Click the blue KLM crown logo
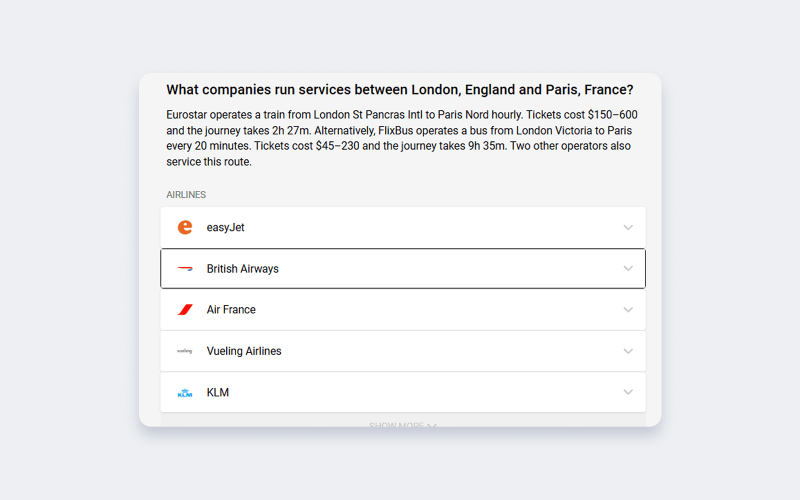The height and width of the screenshot is (500, 800). [x=185, y=393]
